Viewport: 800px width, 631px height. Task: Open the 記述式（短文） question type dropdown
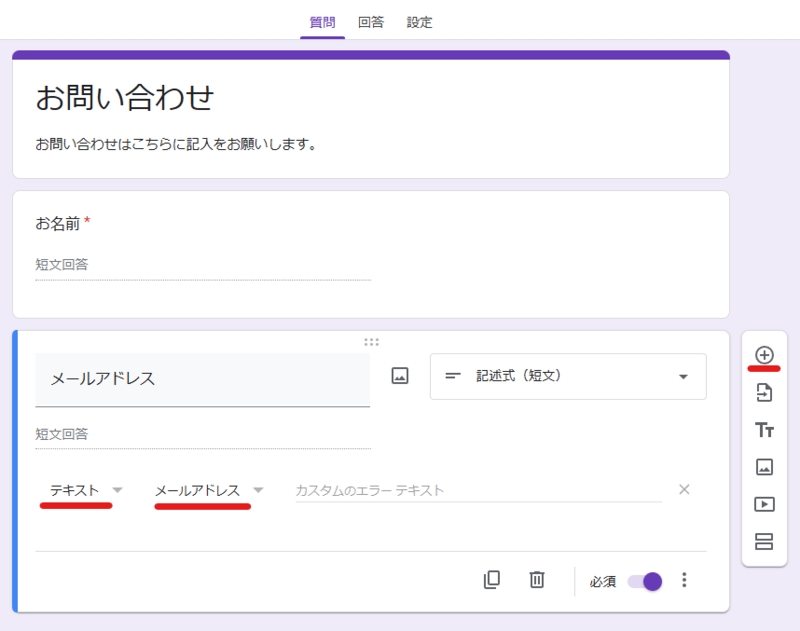pyautogui.click(x=567, y=376)
